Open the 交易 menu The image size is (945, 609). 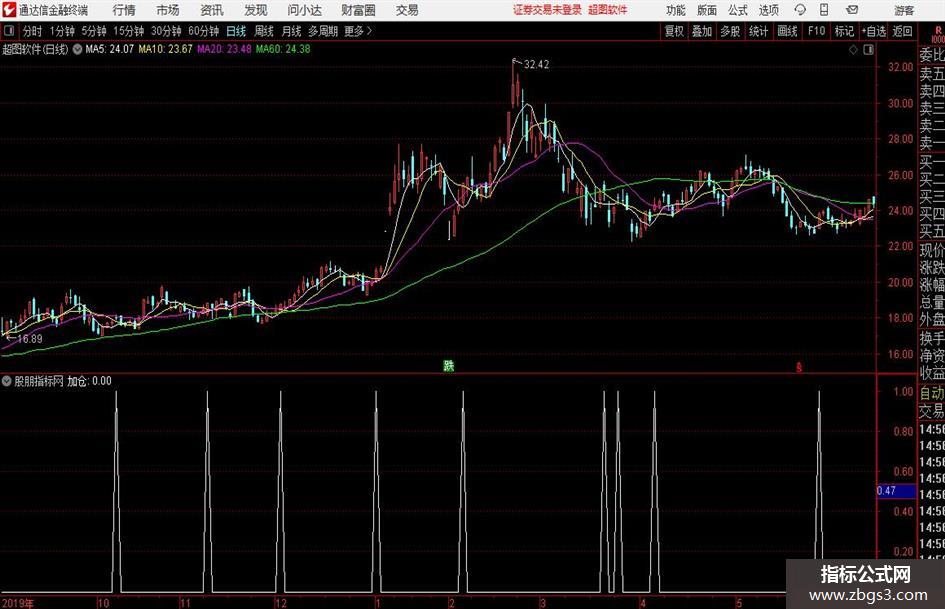pos(407,10)
